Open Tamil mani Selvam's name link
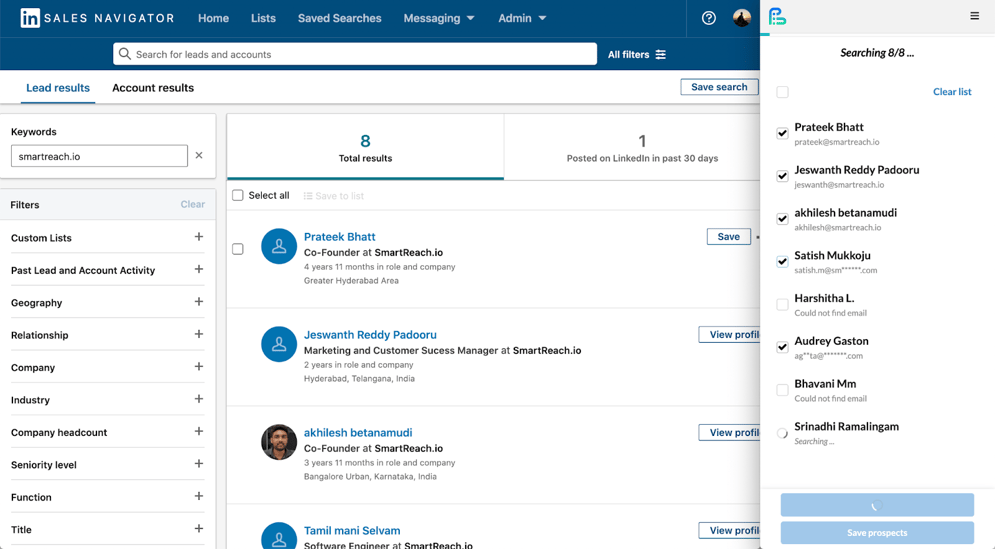Viewport: 995px width, 549px height. coord(352,531)
